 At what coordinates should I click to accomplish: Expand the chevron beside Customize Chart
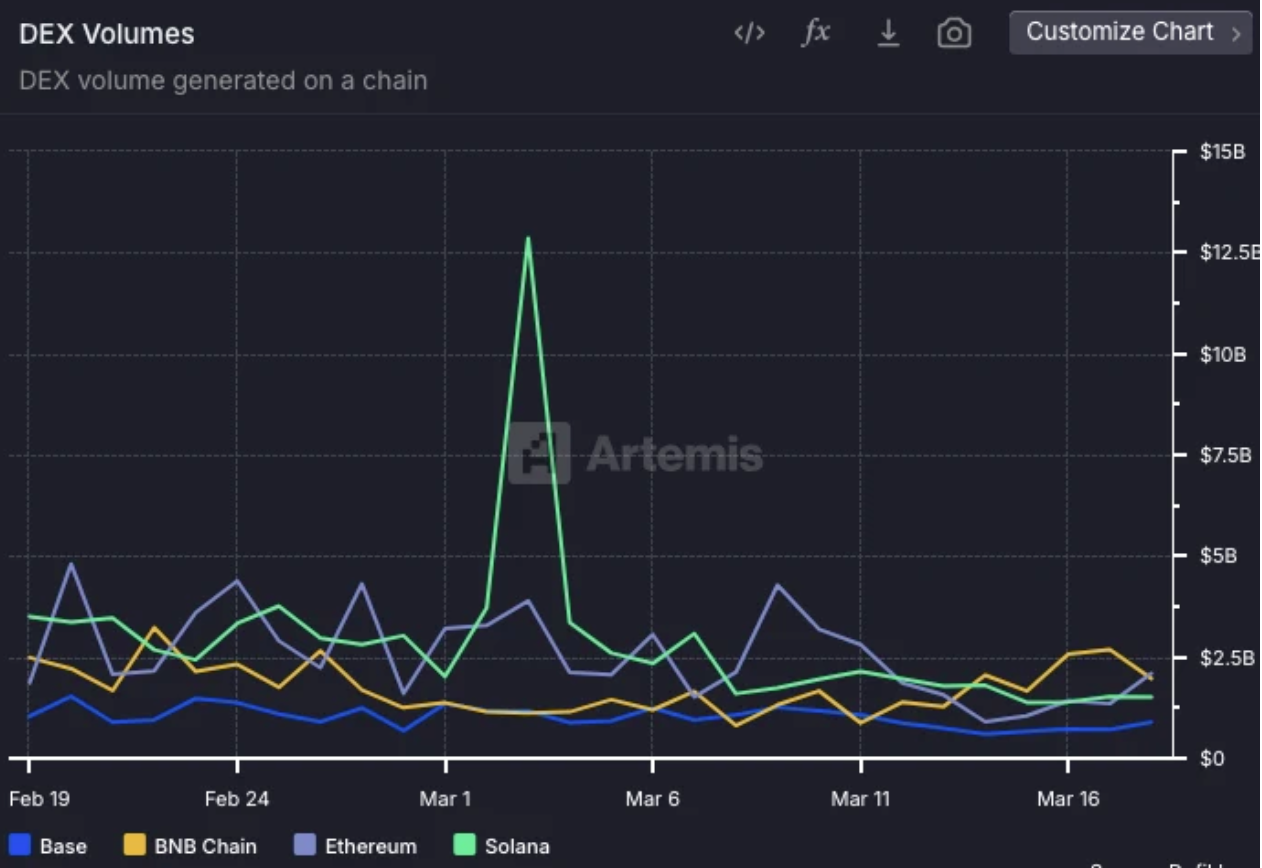coord(1236,34)
